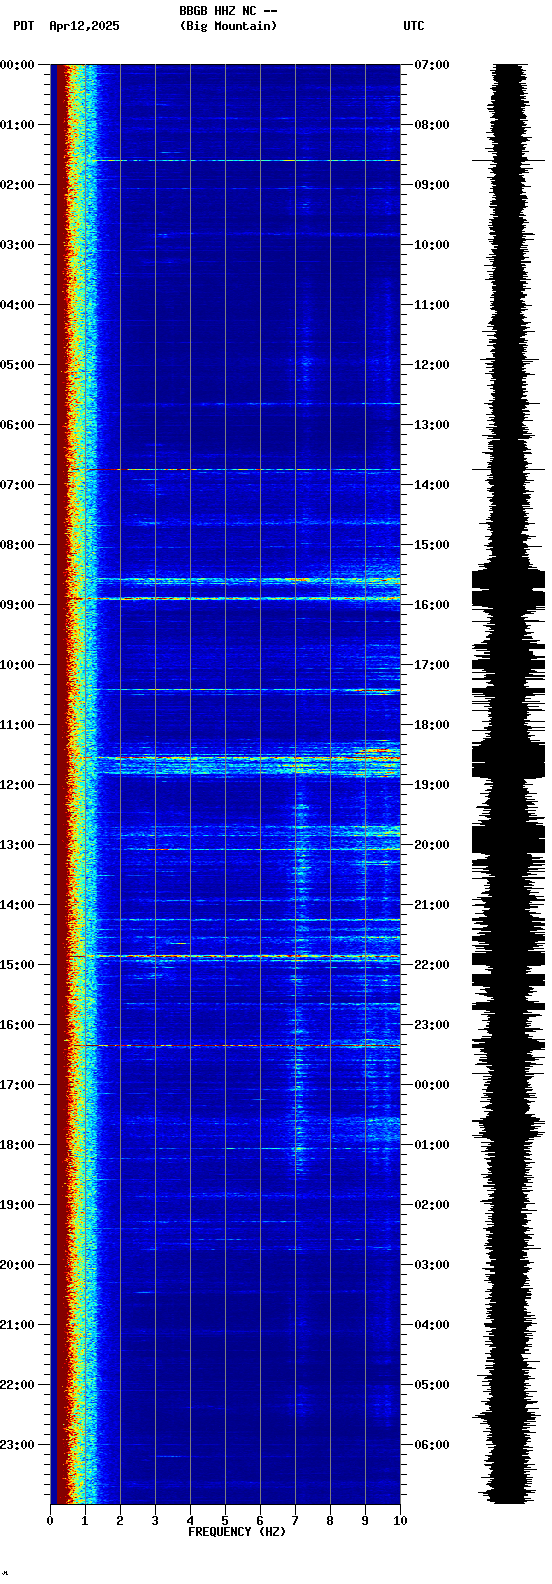
Task: Click the UTC time label '16:00'
Action: (x=432, y=605)
